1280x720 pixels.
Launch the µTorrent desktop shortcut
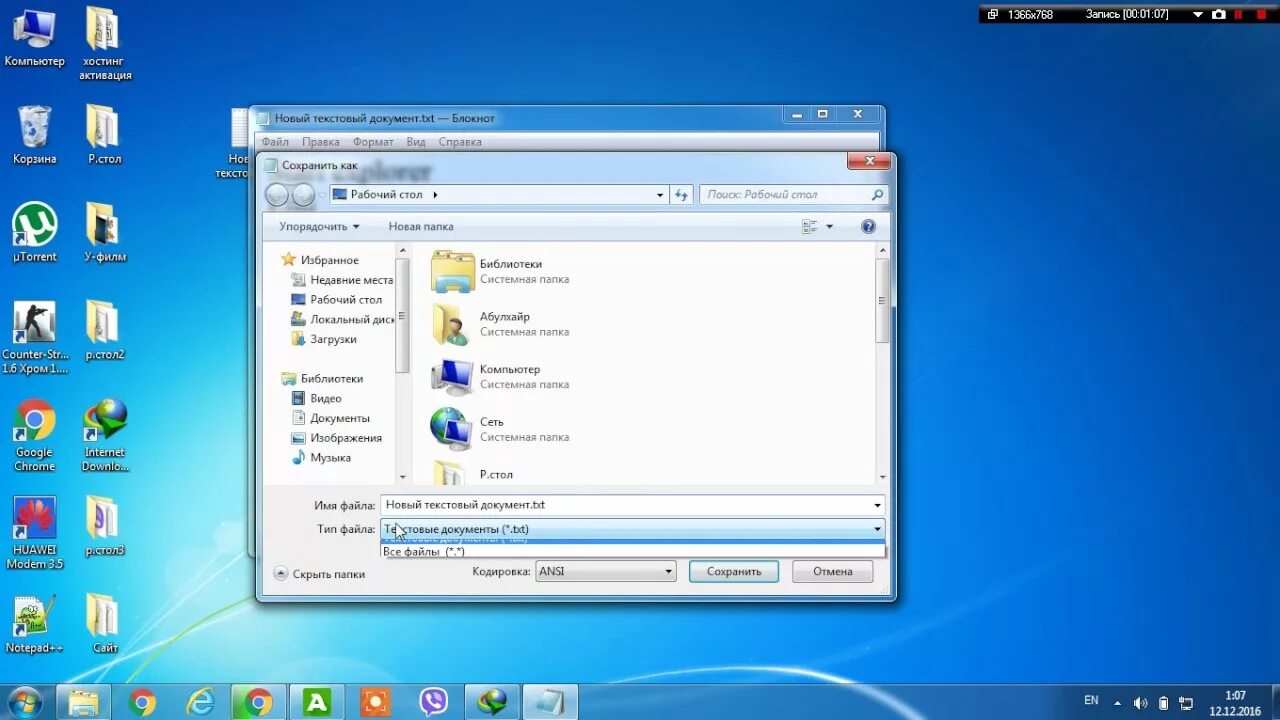pos(34,233)
